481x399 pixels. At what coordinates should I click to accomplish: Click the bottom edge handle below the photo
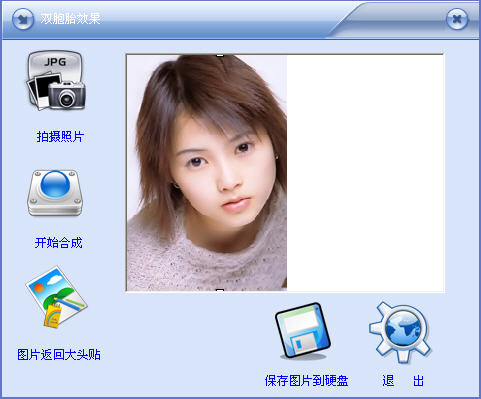click(220, 290)
